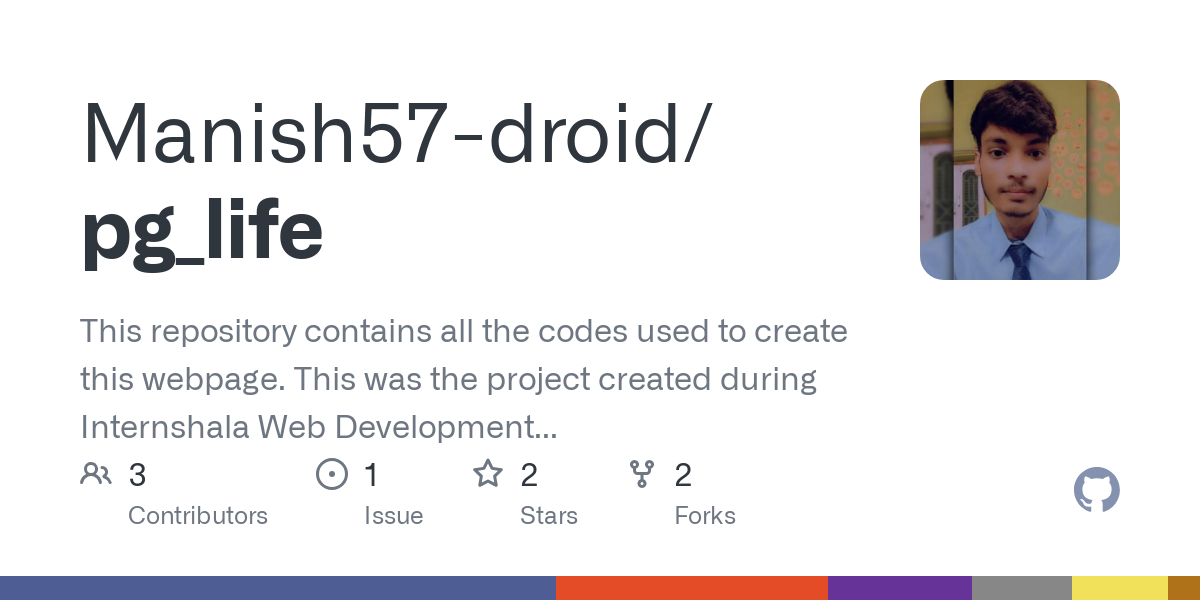
Task: Click the issue count number 1
Action: [371, 475]
